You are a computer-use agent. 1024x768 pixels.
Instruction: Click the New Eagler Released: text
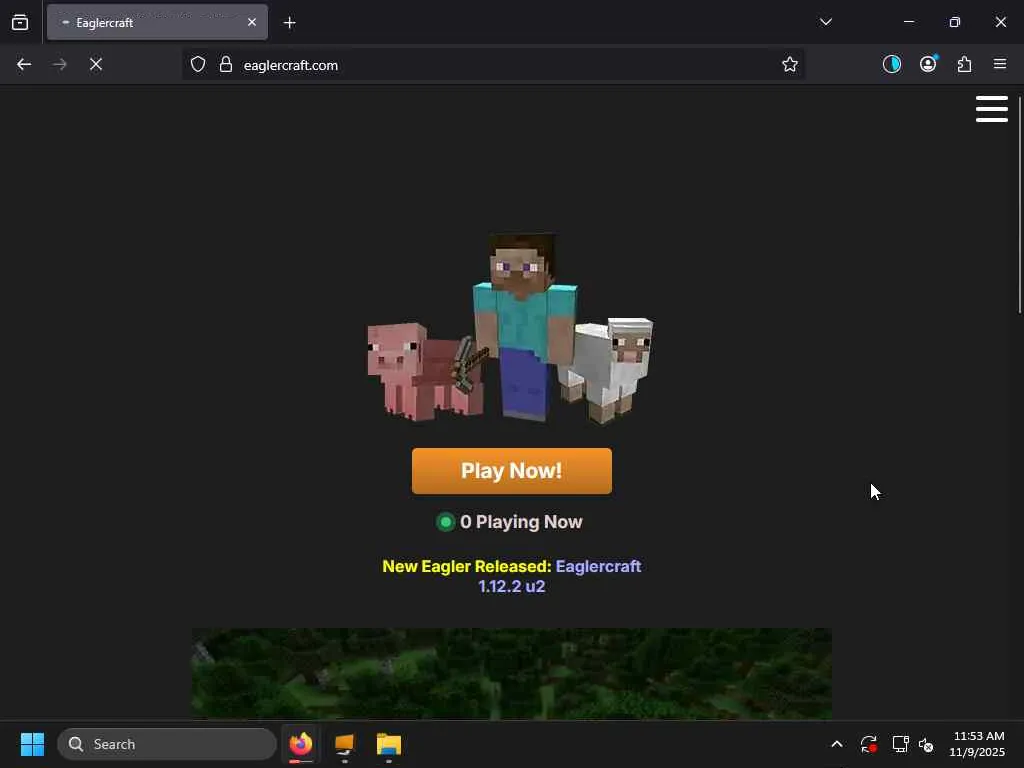[x=467, y=566]
